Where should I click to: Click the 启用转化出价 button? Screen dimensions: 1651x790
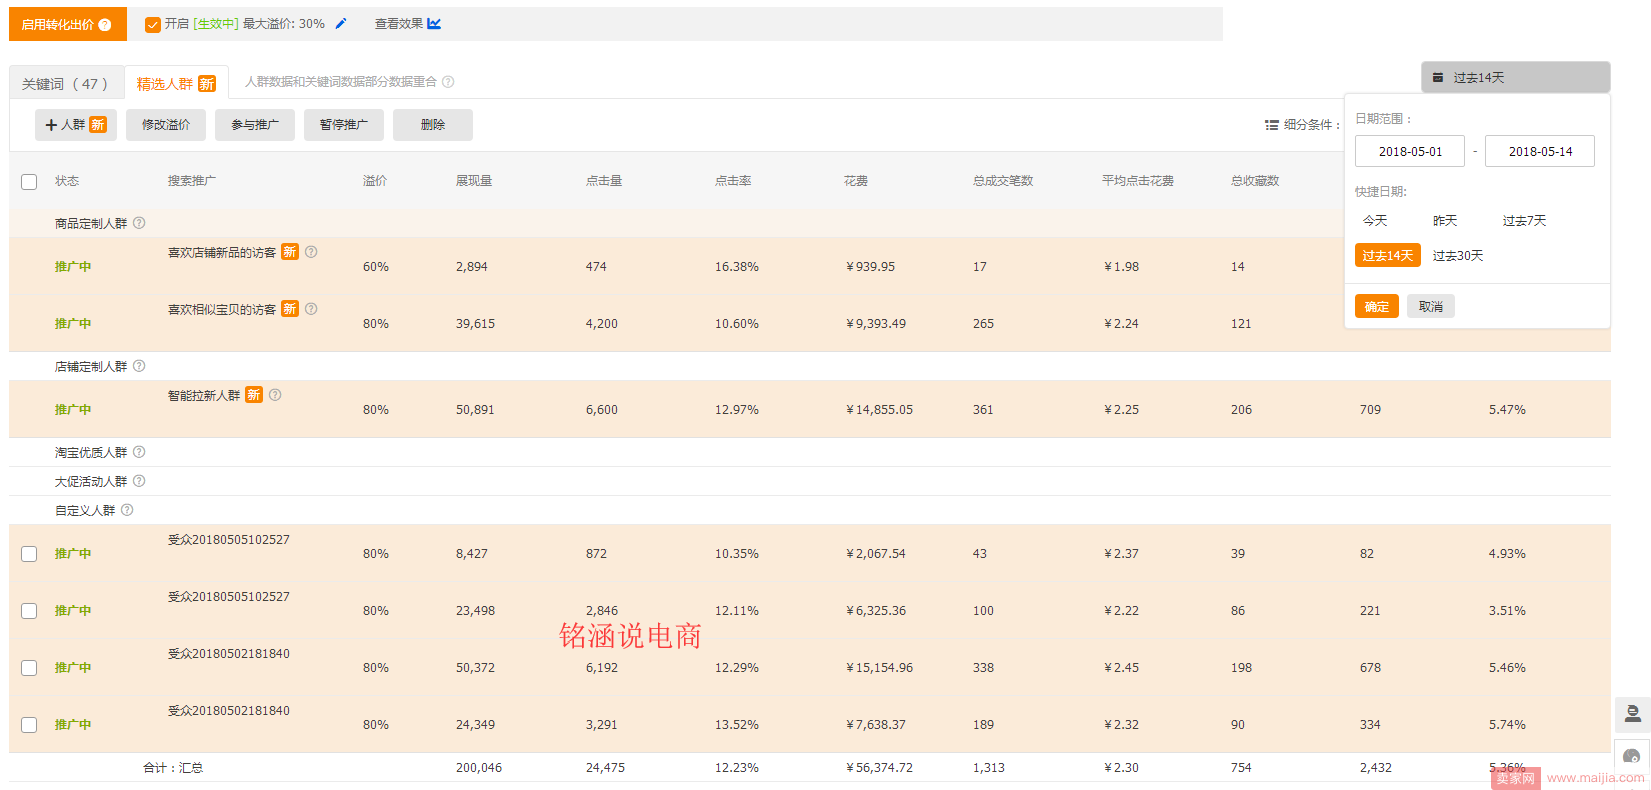(68, 24)
